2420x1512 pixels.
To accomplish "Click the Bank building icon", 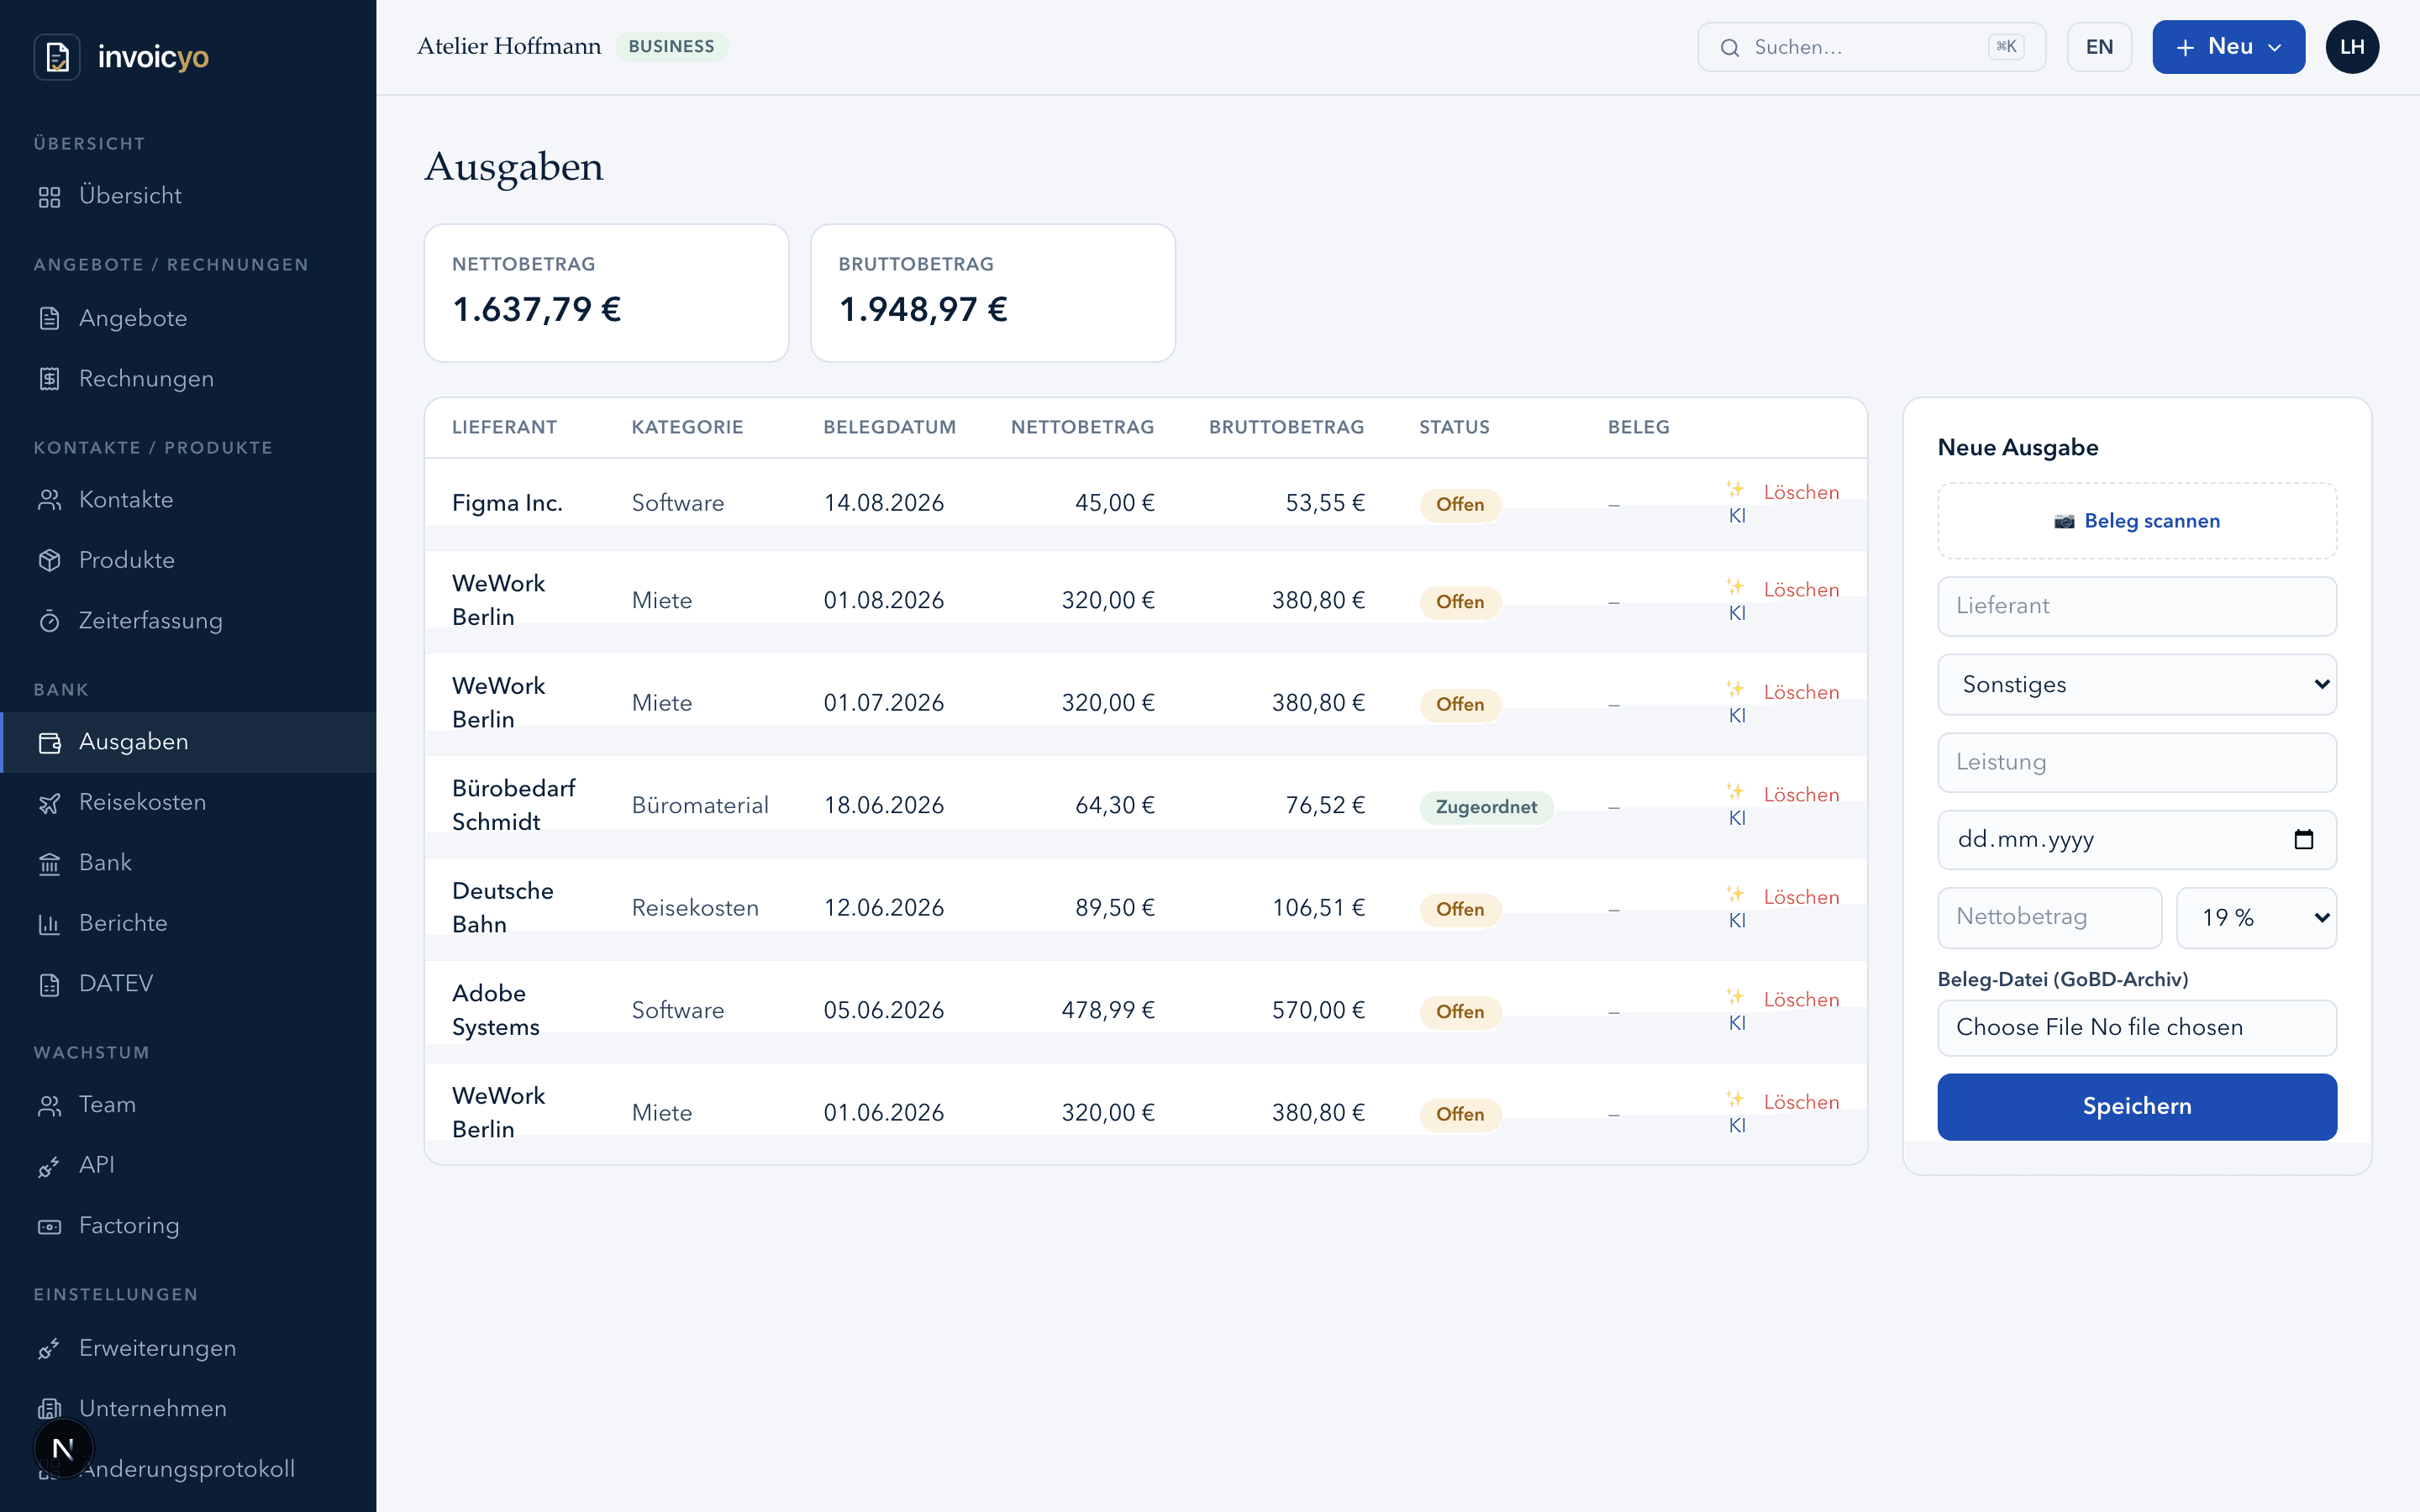I will coord(50,863).
